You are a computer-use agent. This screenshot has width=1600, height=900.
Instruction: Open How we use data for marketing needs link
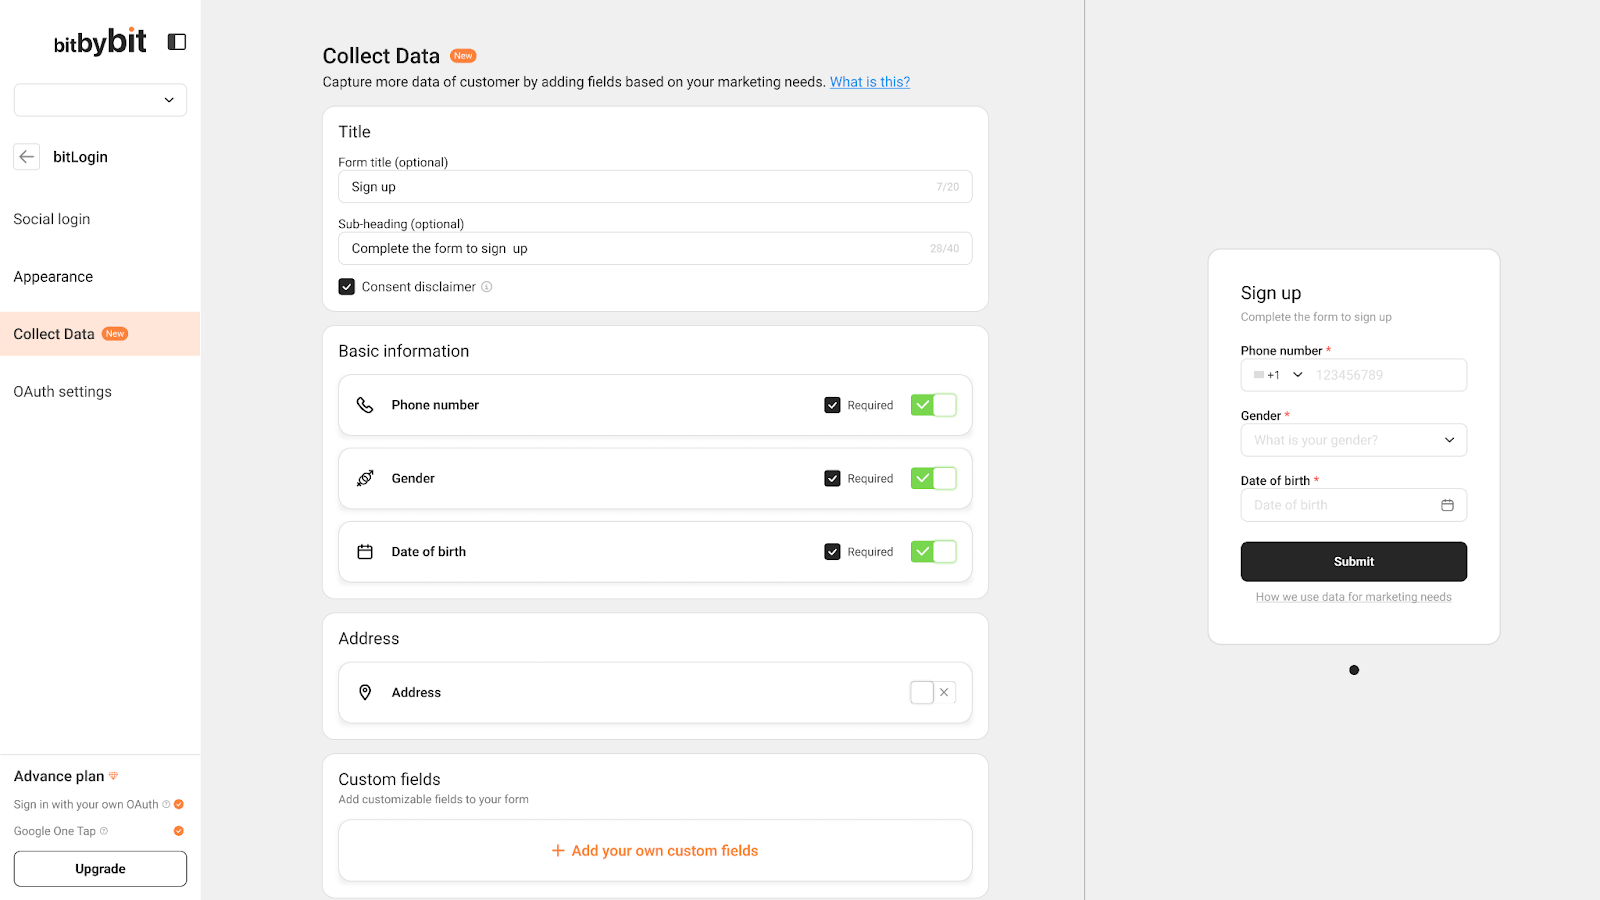point(1354,597)
